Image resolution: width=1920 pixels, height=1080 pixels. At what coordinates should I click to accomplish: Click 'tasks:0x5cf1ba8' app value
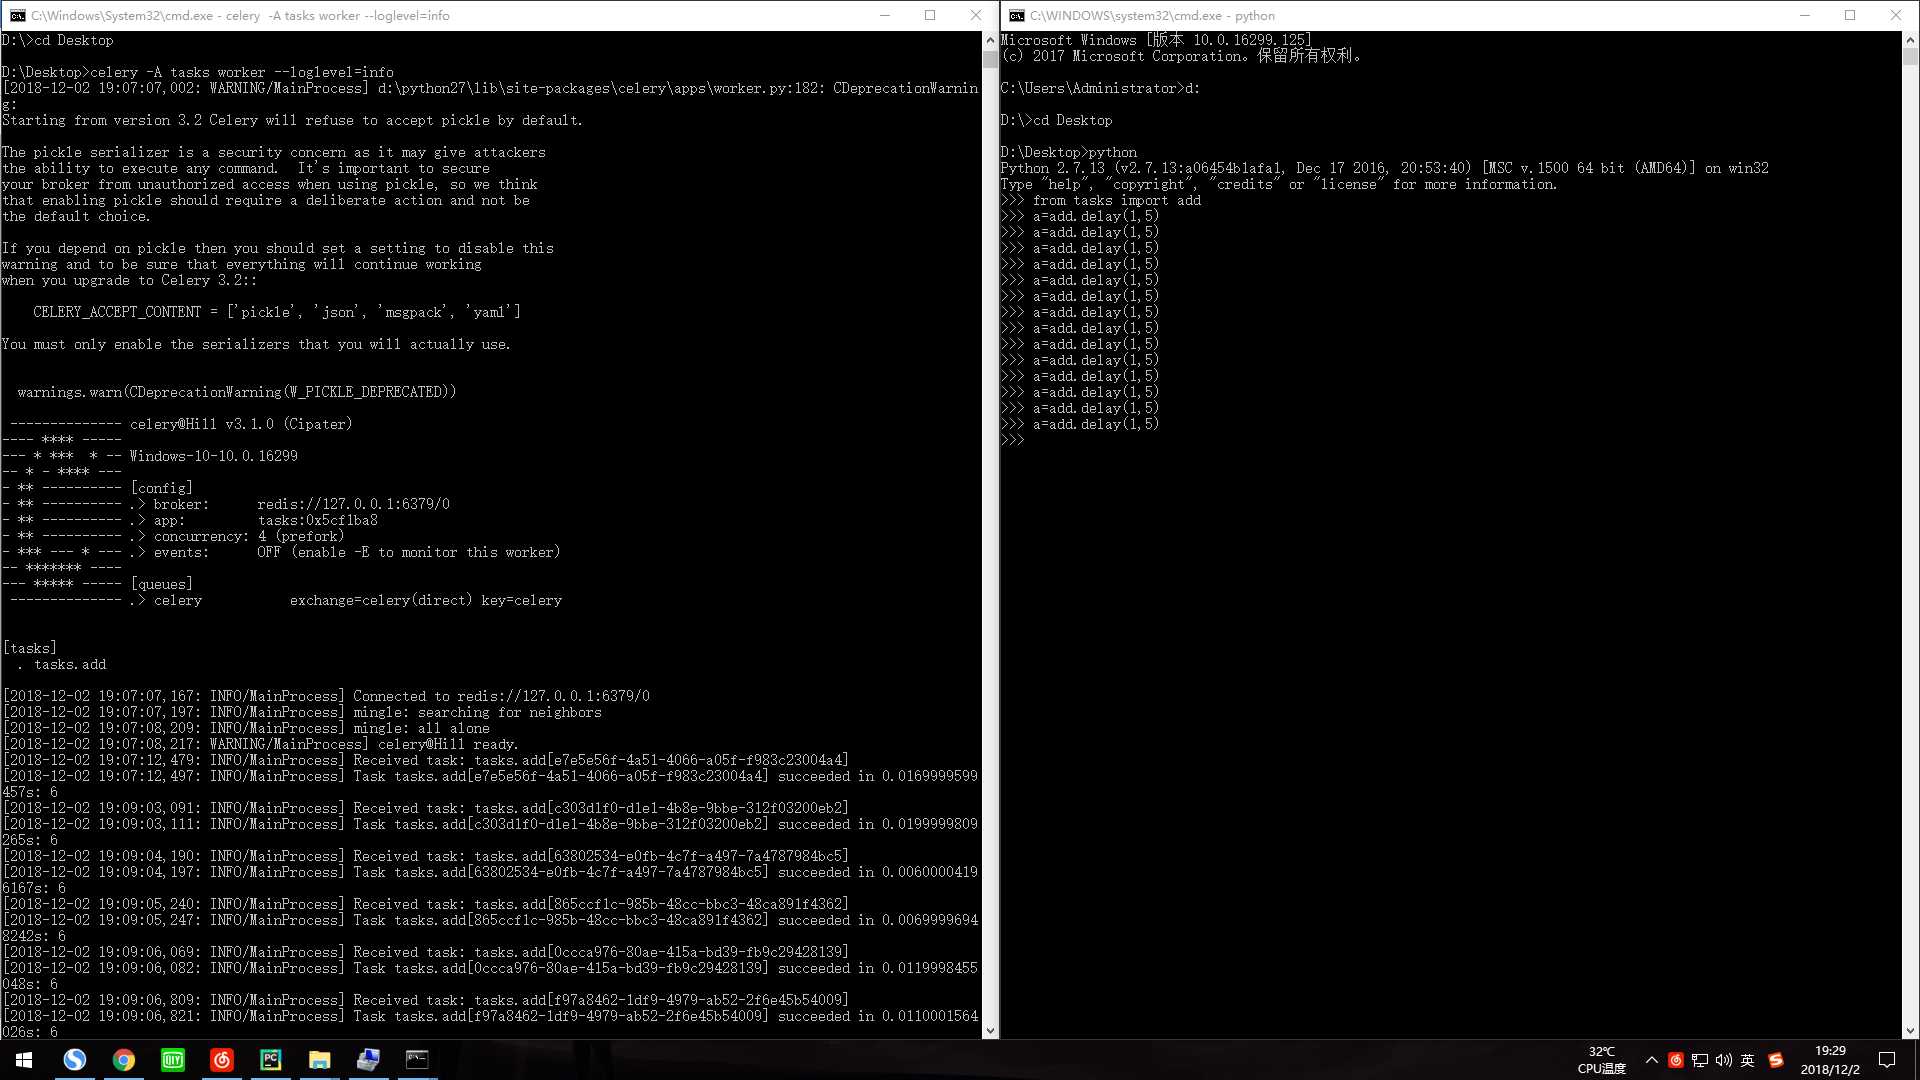pyautogui.click(x=318, y=520)
